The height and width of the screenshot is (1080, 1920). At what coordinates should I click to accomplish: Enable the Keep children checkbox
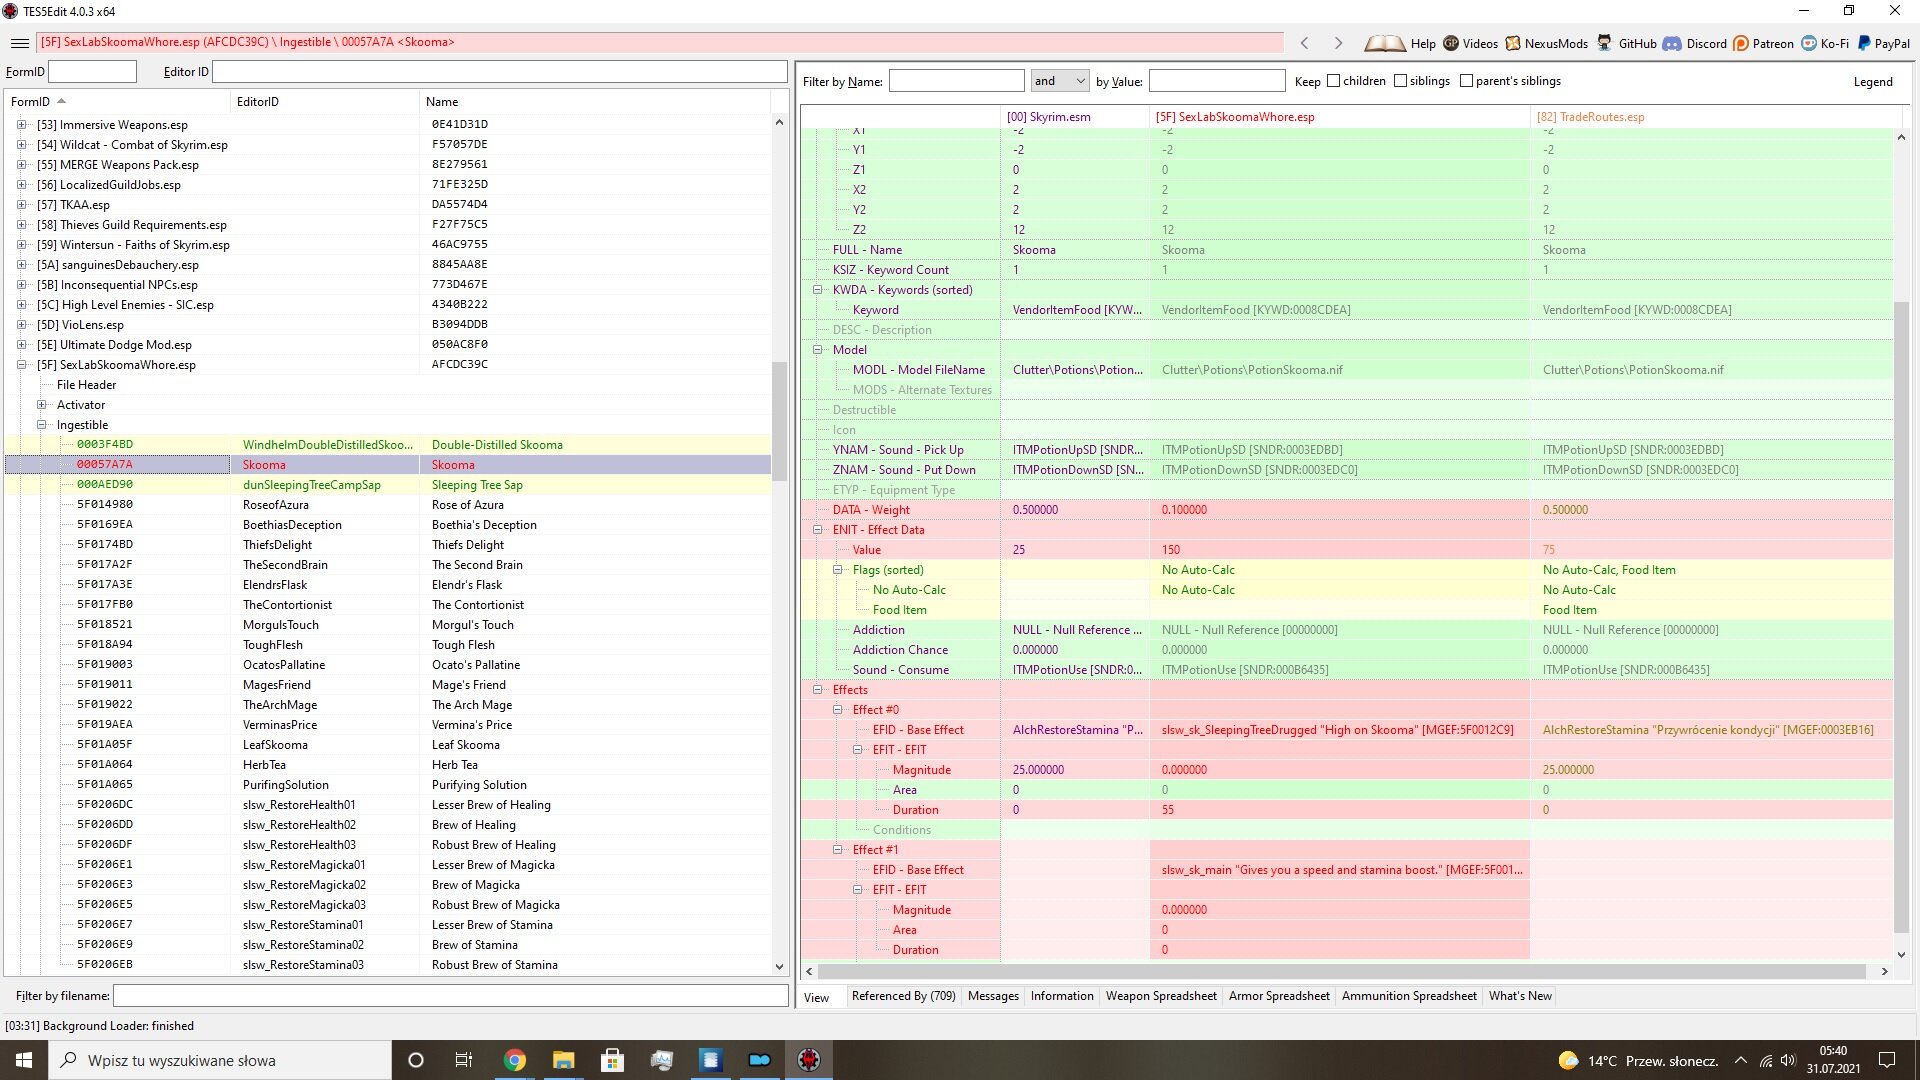[x=1333, y=81]
